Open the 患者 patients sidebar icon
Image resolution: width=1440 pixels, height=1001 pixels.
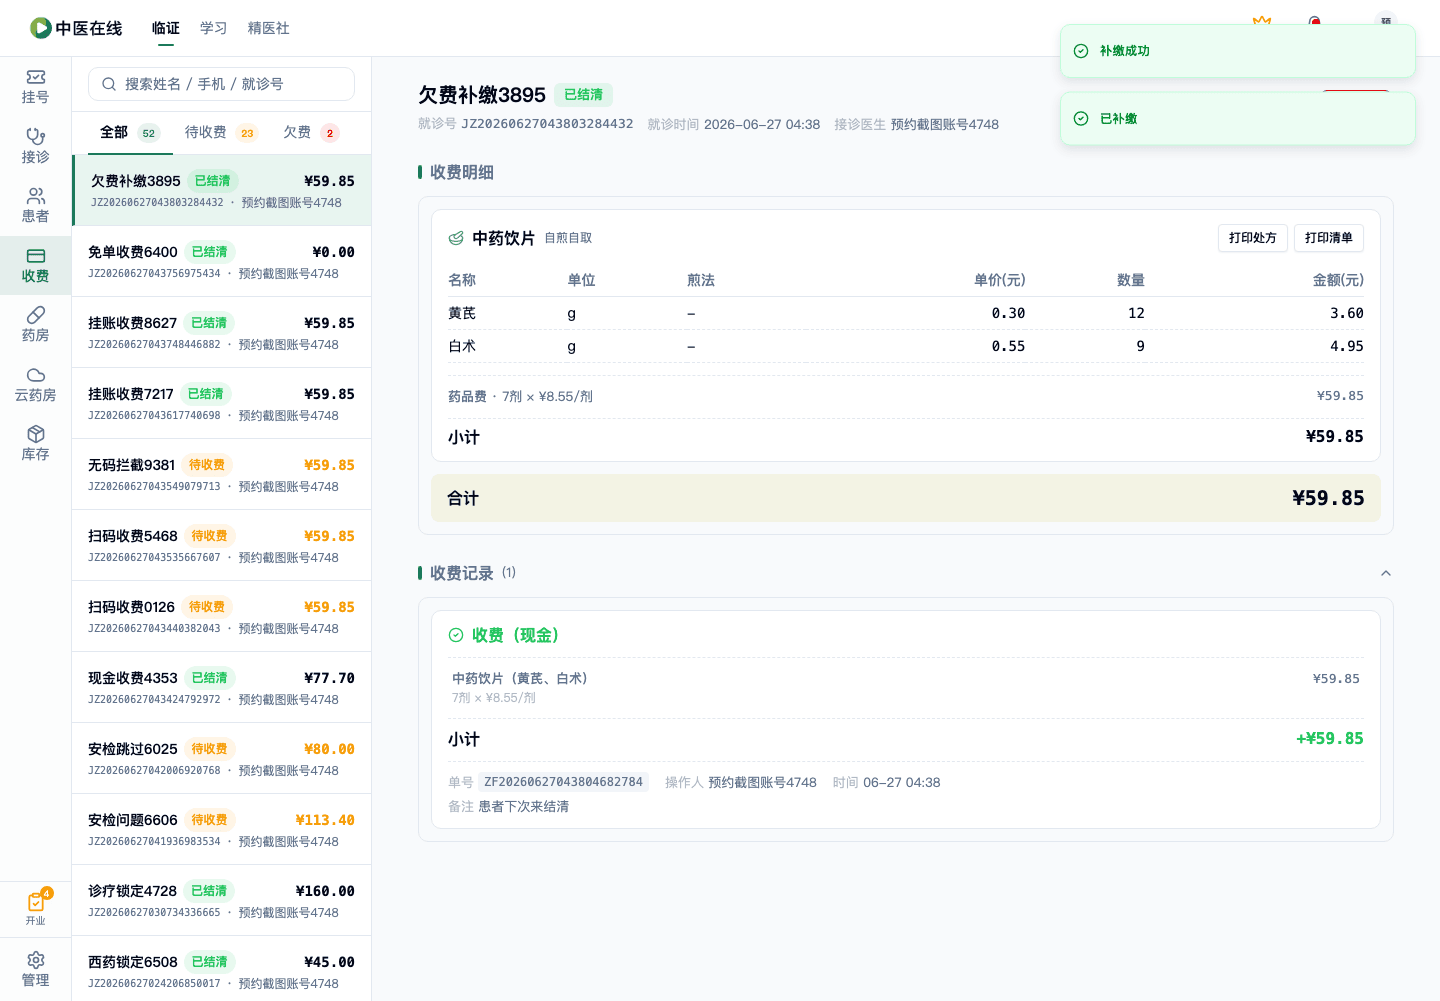click(x=35, y=206)
